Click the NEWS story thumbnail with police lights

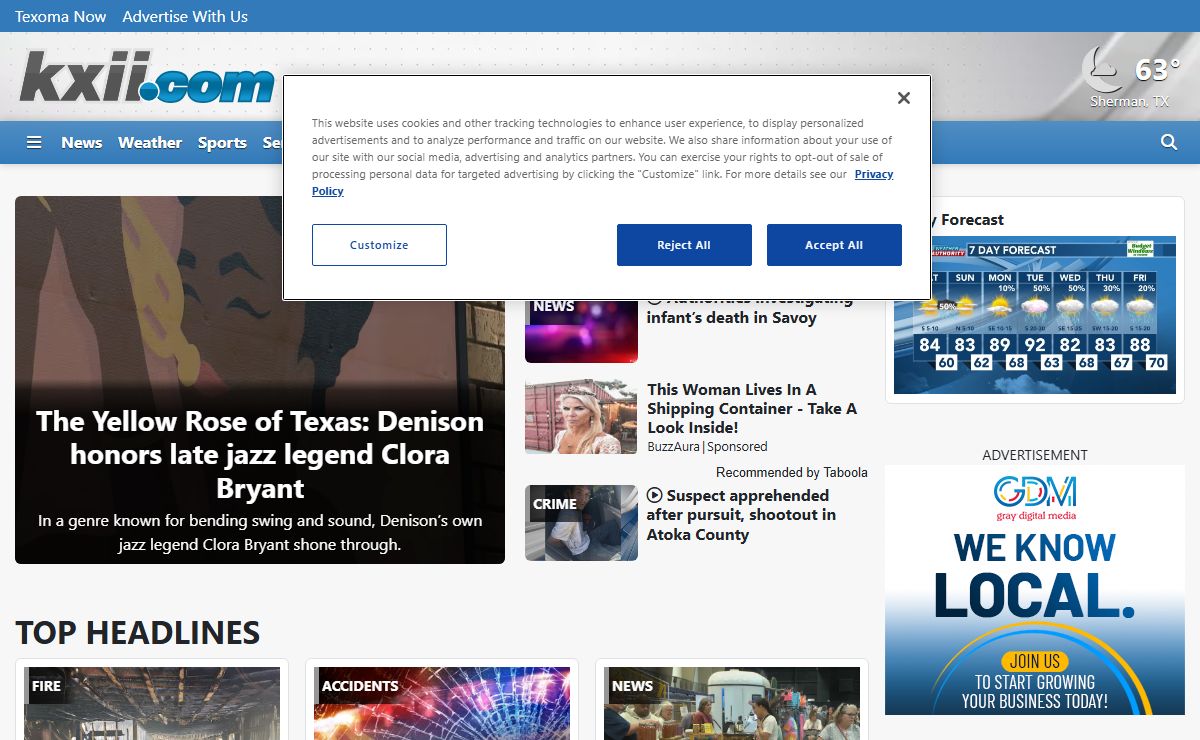tap(581, 330)
